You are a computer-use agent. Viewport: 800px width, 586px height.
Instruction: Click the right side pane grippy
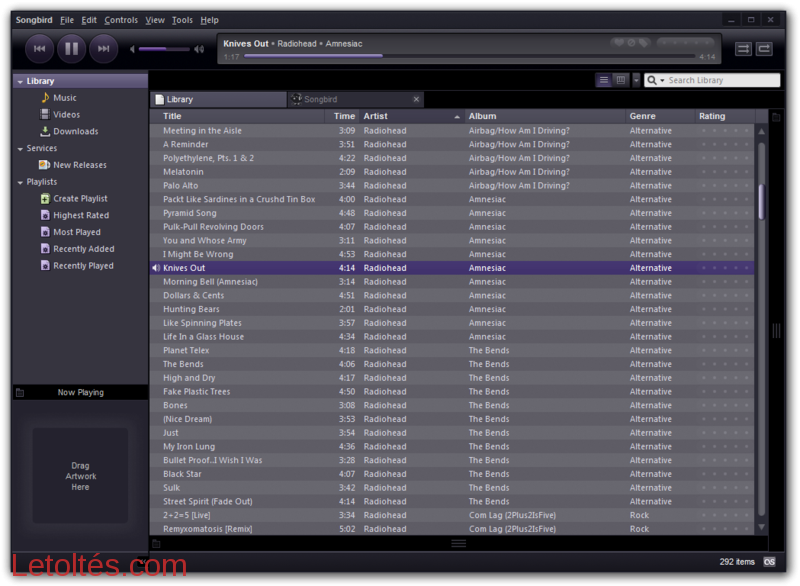point(776,330)
